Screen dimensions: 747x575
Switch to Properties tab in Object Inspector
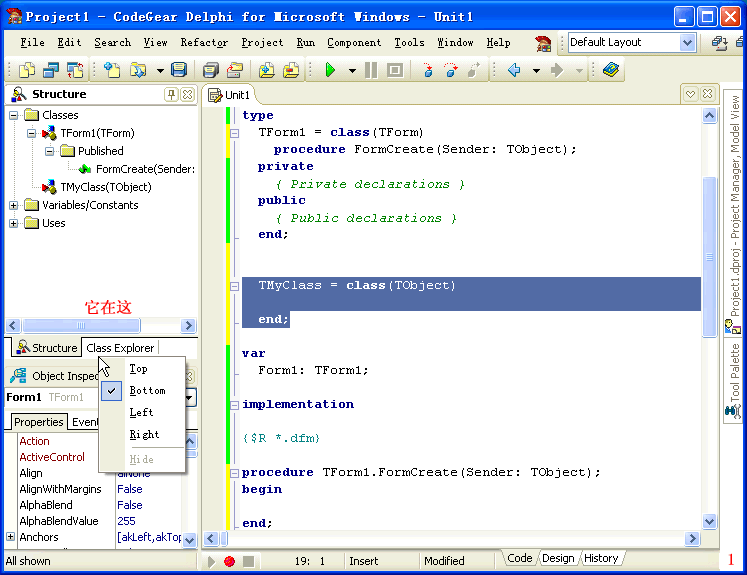point(39,422)
